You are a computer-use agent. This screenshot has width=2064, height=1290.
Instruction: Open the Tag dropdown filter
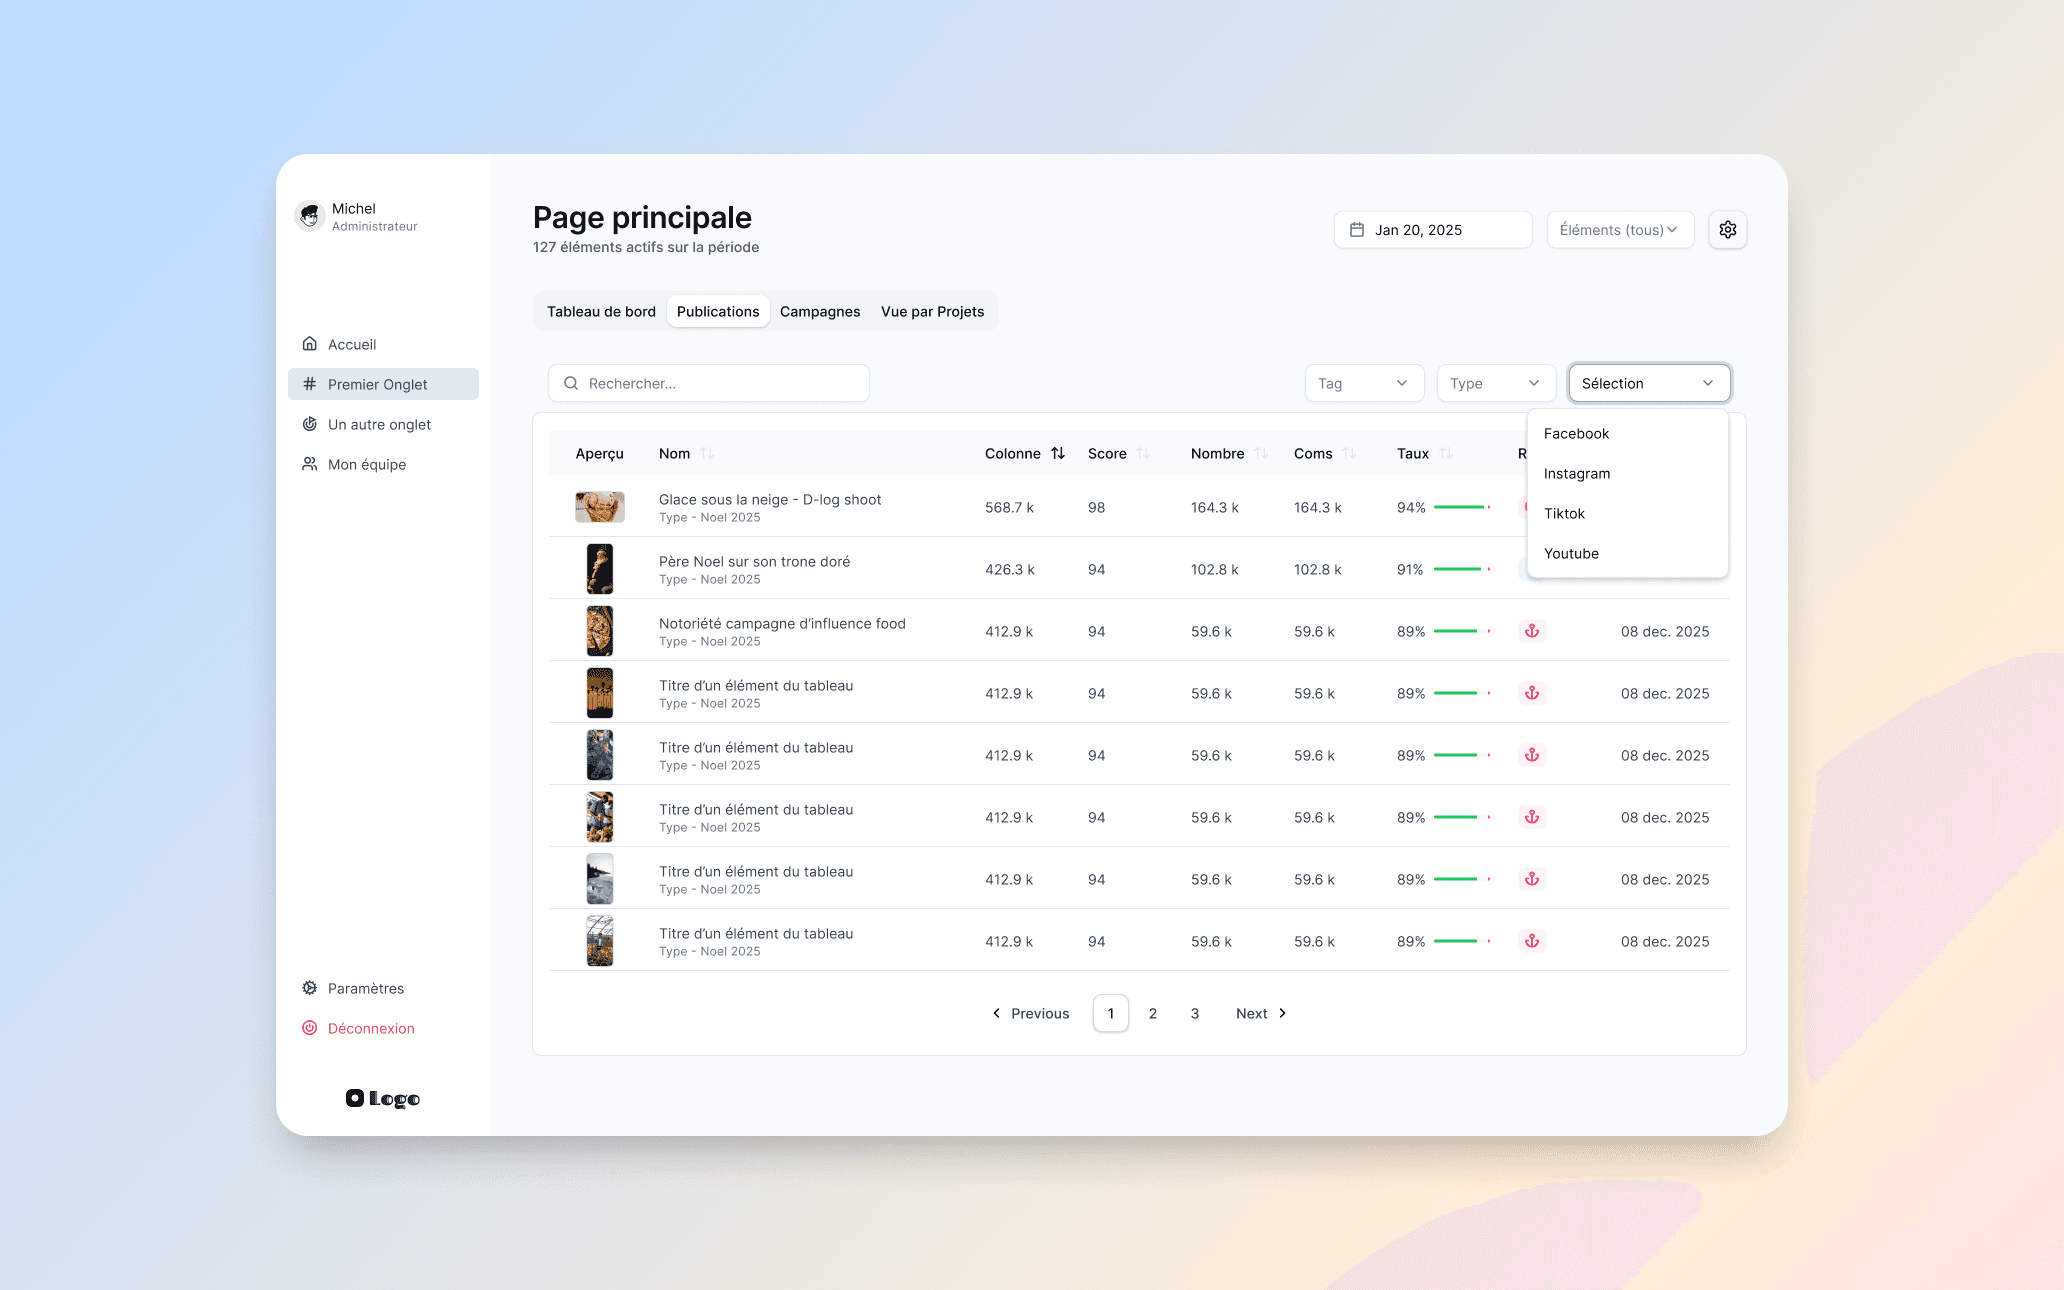[1363, 383]
